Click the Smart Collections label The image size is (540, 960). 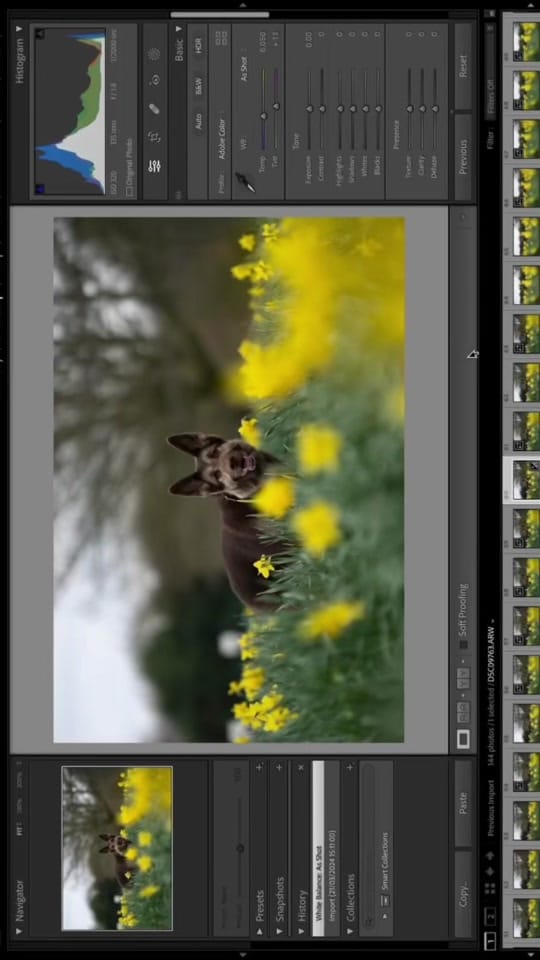(385, 861)
